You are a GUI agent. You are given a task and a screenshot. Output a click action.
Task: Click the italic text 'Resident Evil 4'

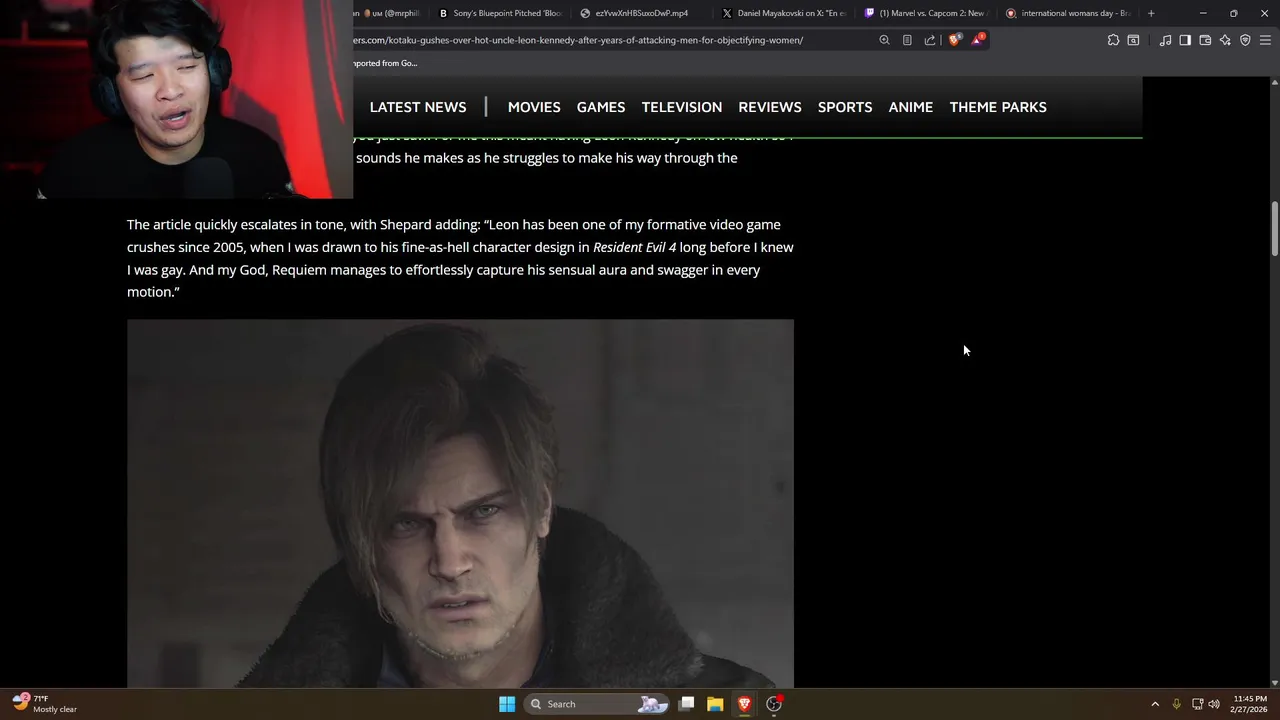(x=634, y=247)
